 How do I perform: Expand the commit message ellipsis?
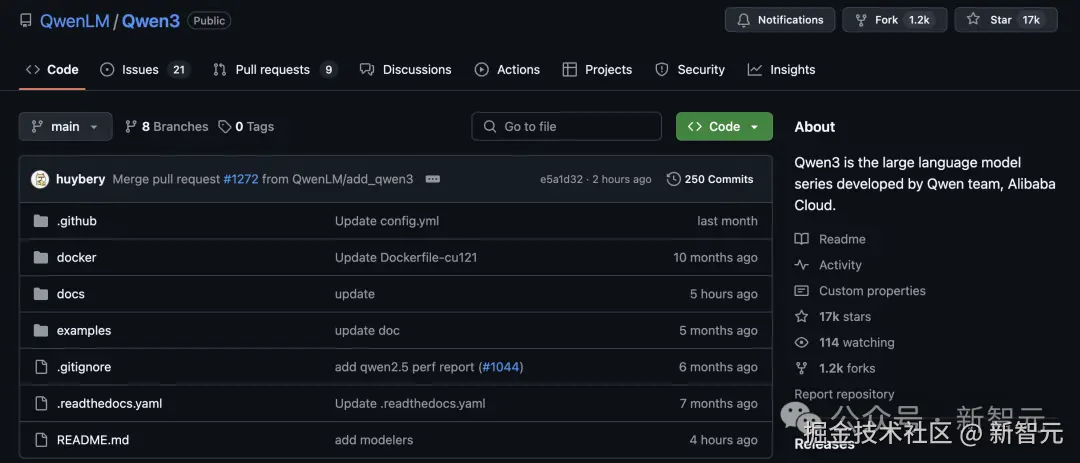tap(433, 179)
